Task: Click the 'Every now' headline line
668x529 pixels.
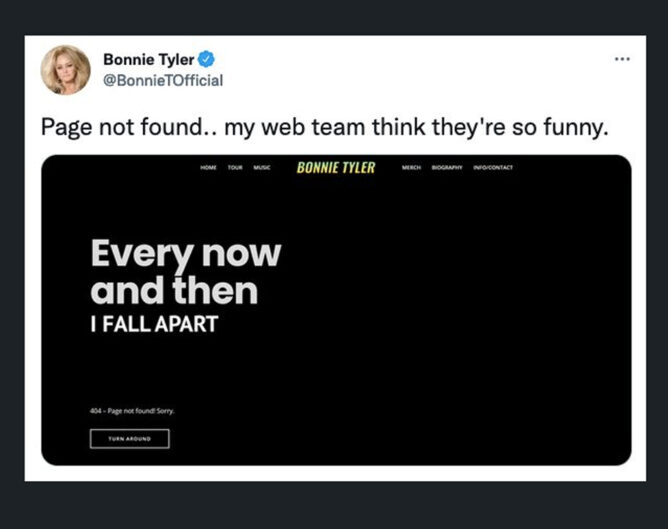Action: click(x=186, y=255)
